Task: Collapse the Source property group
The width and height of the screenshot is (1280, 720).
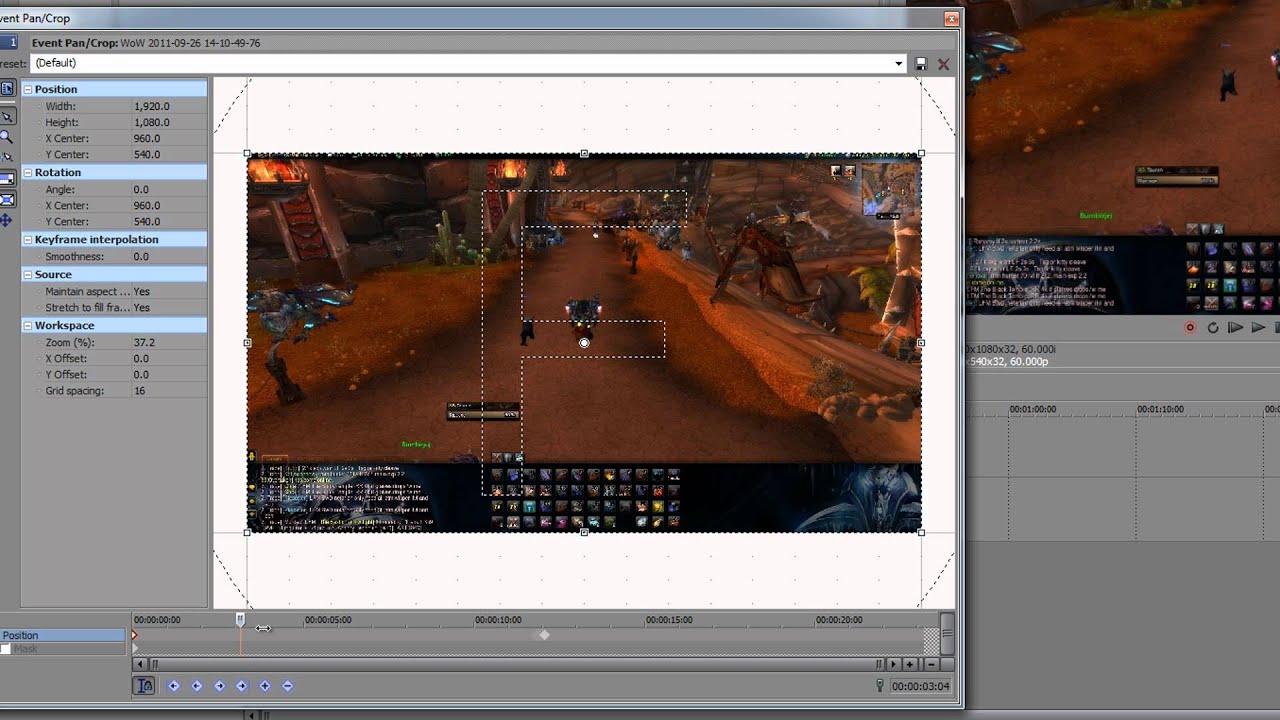Action: (x=28, y=274)
